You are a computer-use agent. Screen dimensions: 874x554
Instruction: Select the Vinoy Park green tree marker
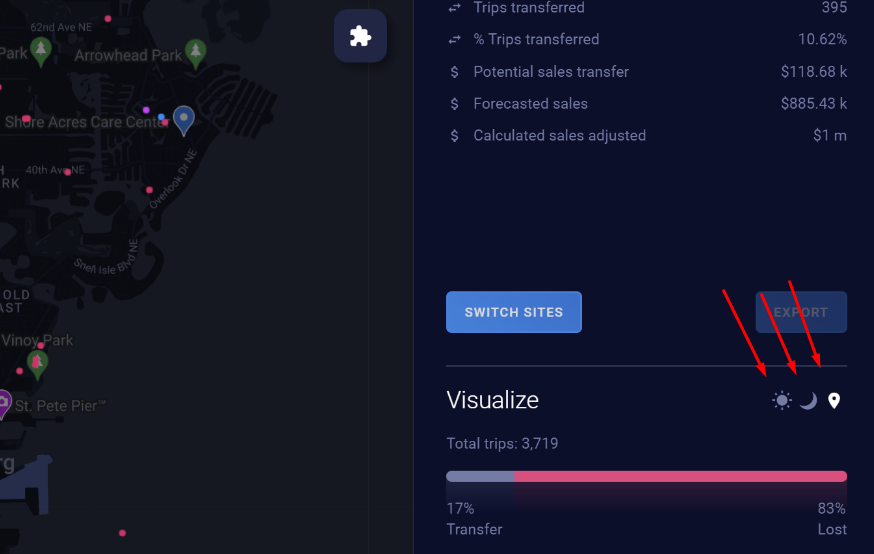[x=37, y=365]
